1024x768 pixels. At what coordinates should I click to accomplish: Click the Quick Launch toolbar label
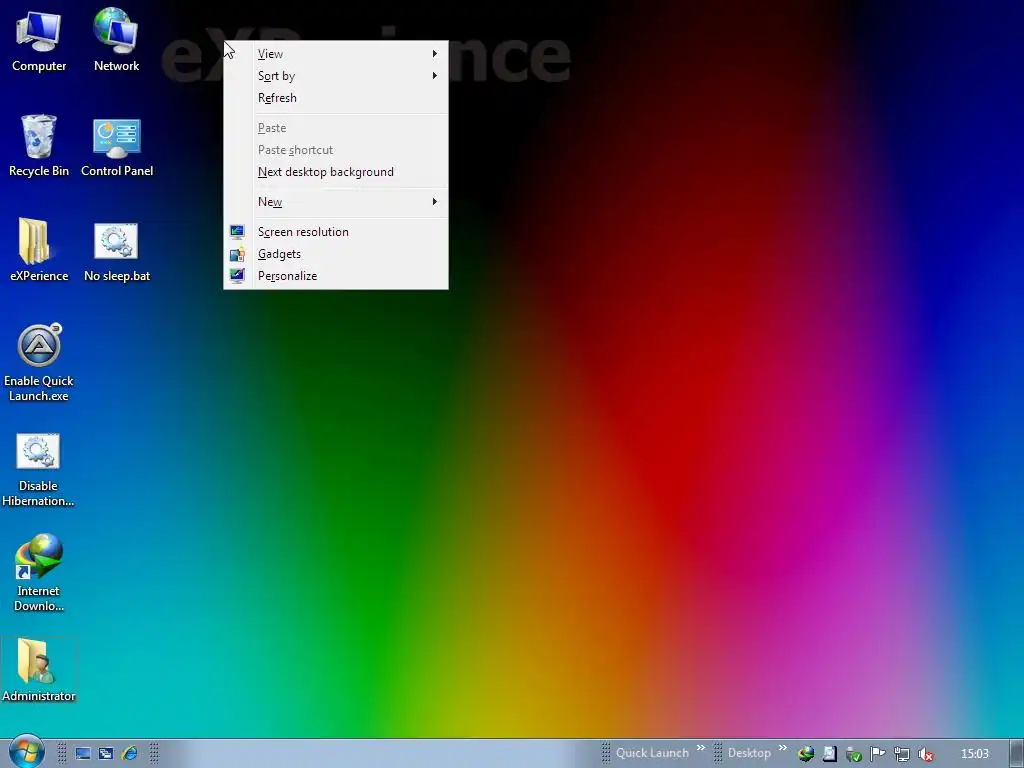(x=652, y=753)
